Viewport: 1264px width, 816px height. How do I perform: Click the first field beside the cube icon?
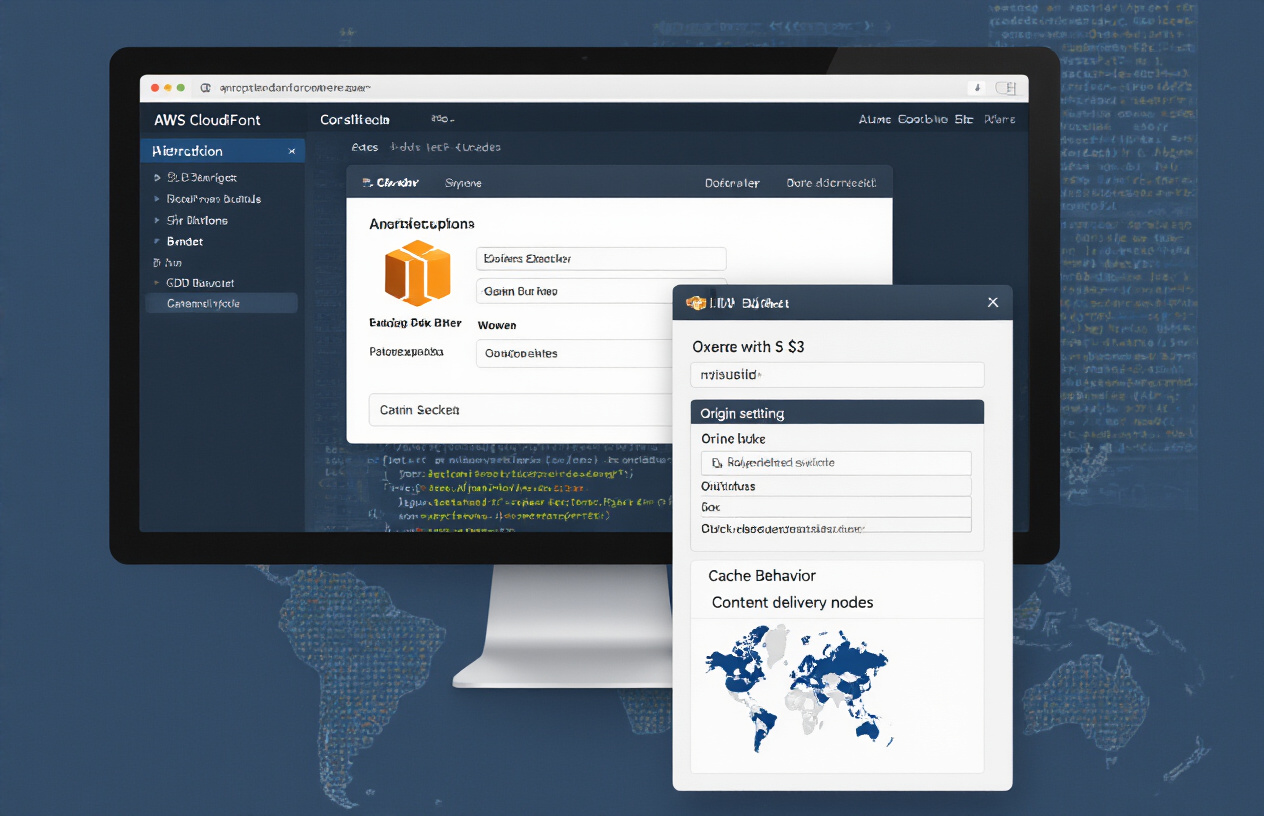[x=601, y=258]
